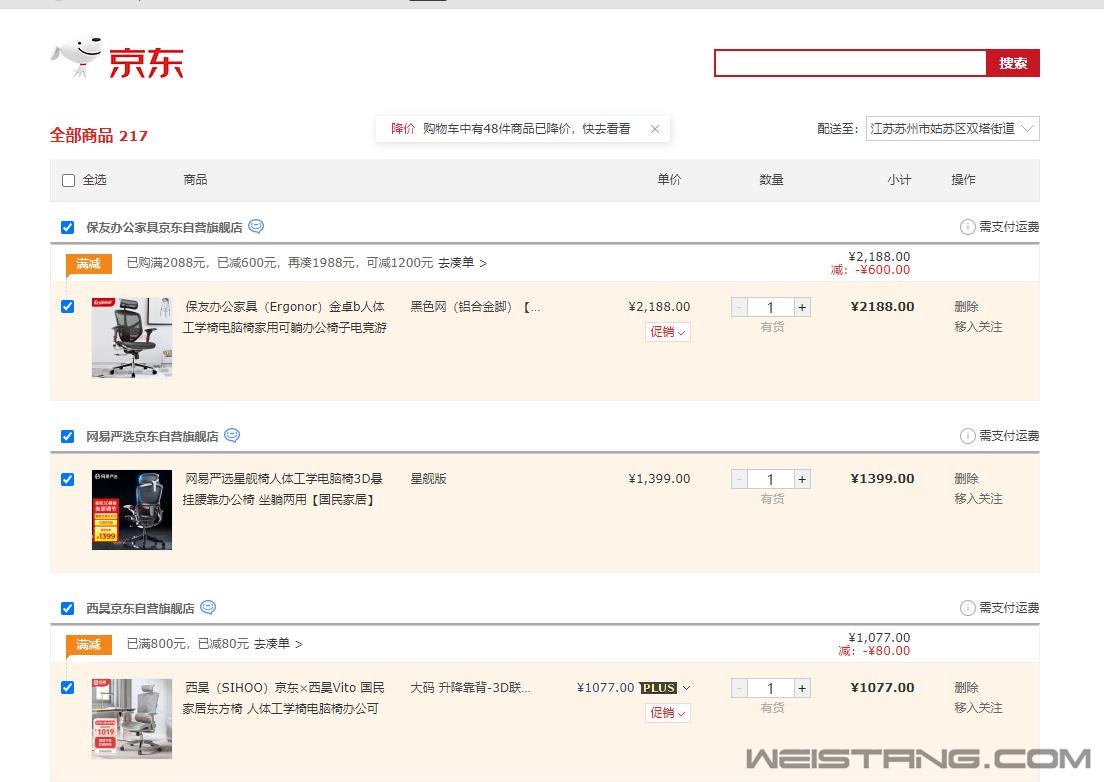Open the JD.com logo homepage link
Viewport: 1104px width, 782px height.
[x=118, y=58]
